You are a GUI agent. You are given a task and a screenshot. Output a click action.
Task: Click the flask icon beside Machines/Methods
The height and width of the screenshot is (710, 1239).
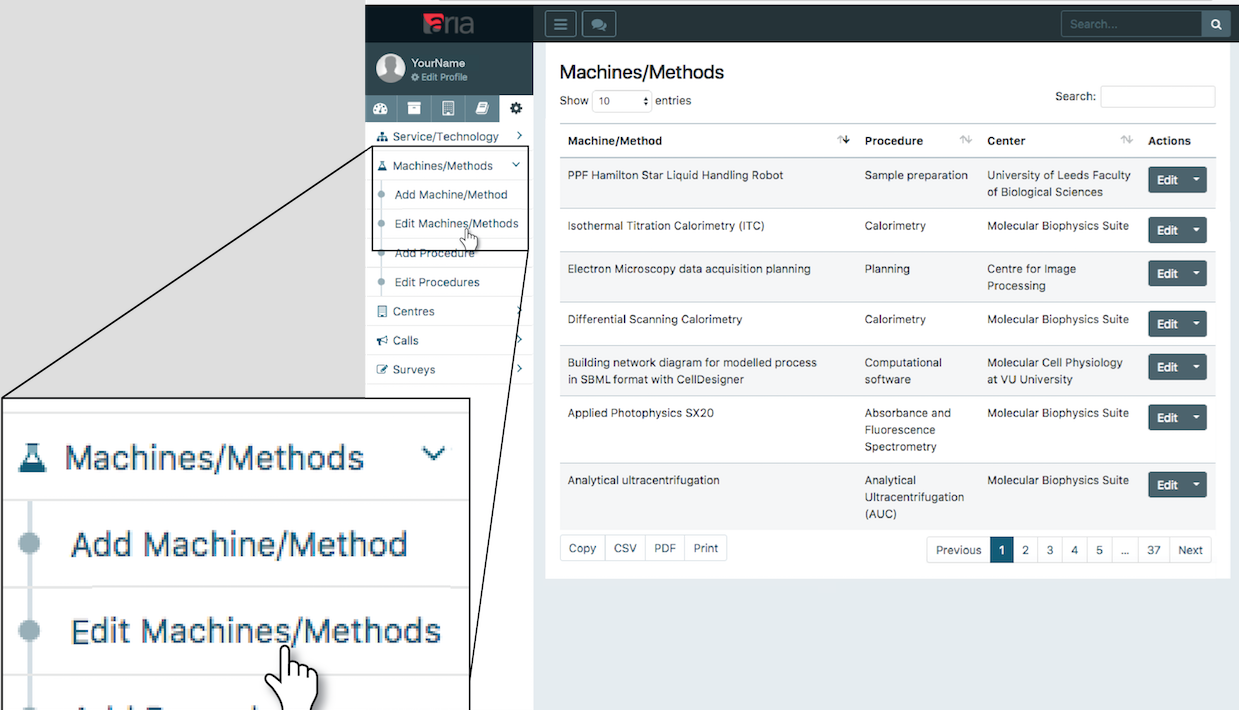coord(381,165)
